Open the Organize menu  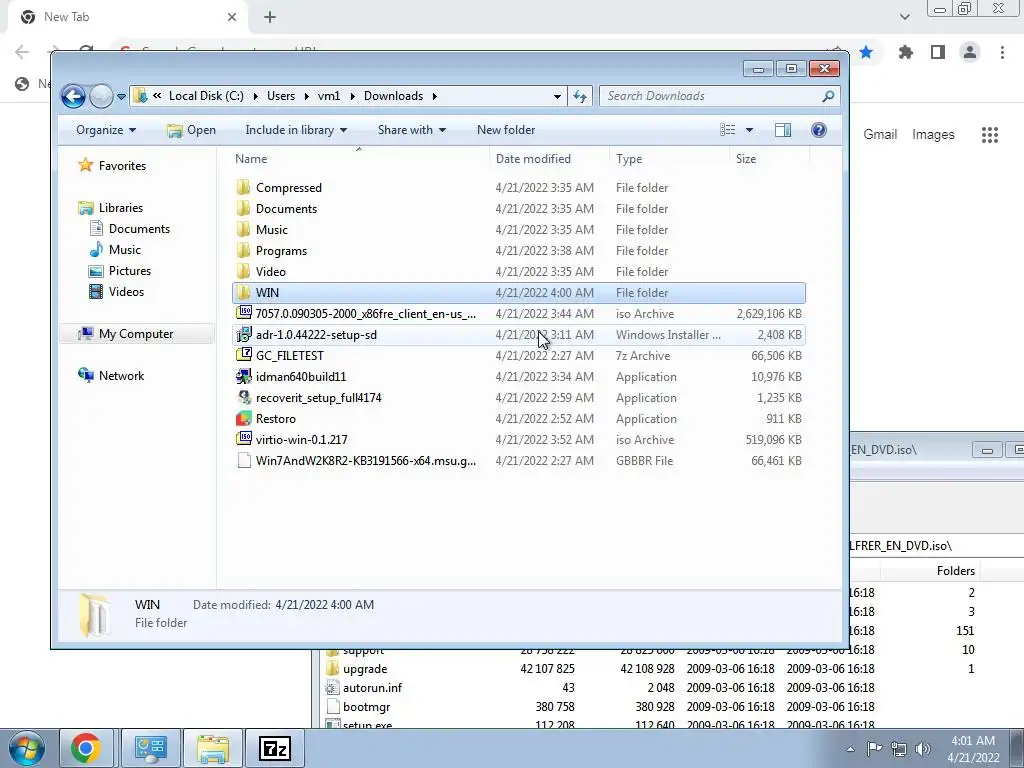(106, 130)
